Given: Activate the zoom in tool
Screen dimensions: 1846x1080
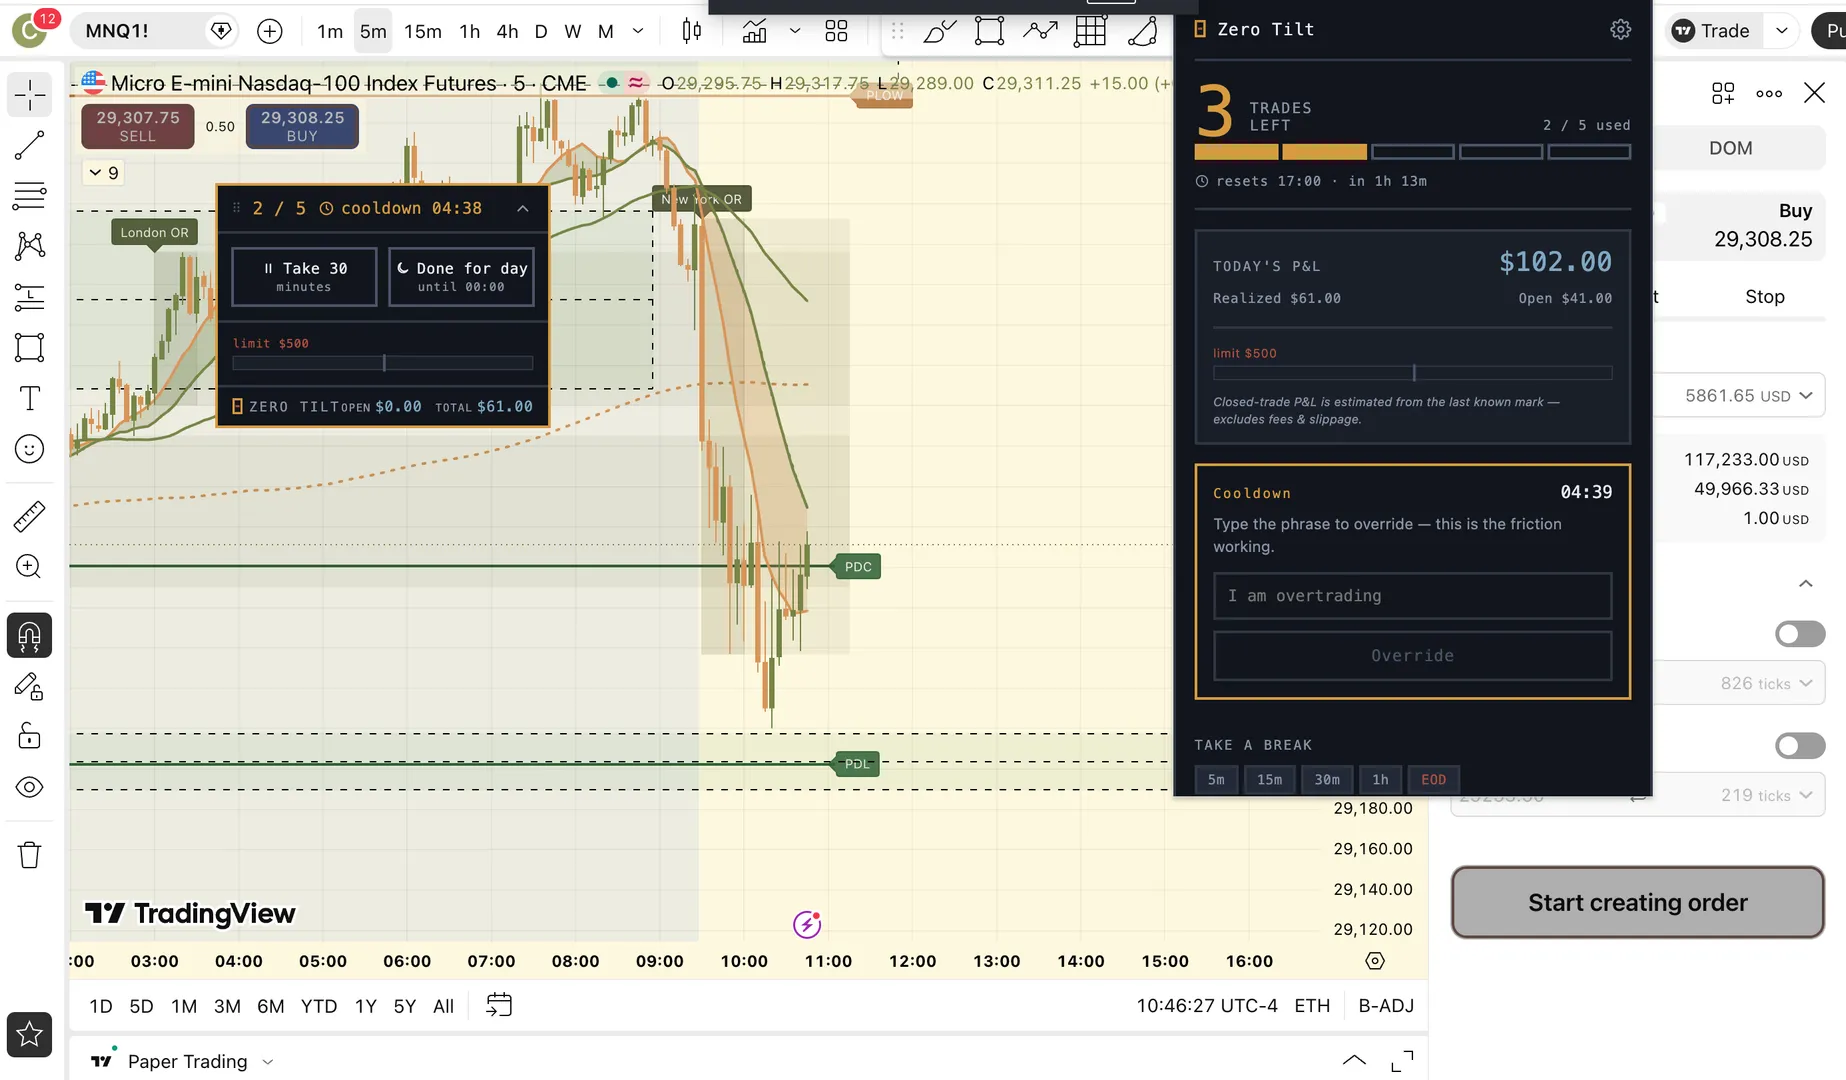Looking at the screenshot, I should click(29, 567).
